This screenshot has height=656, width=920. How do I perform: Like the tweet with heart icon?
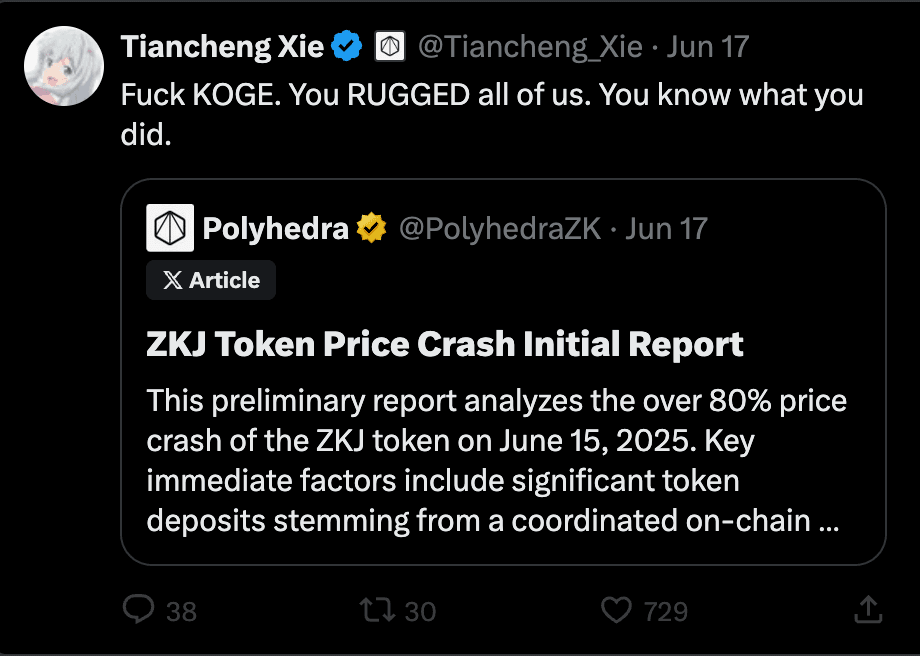coord(617,610)
